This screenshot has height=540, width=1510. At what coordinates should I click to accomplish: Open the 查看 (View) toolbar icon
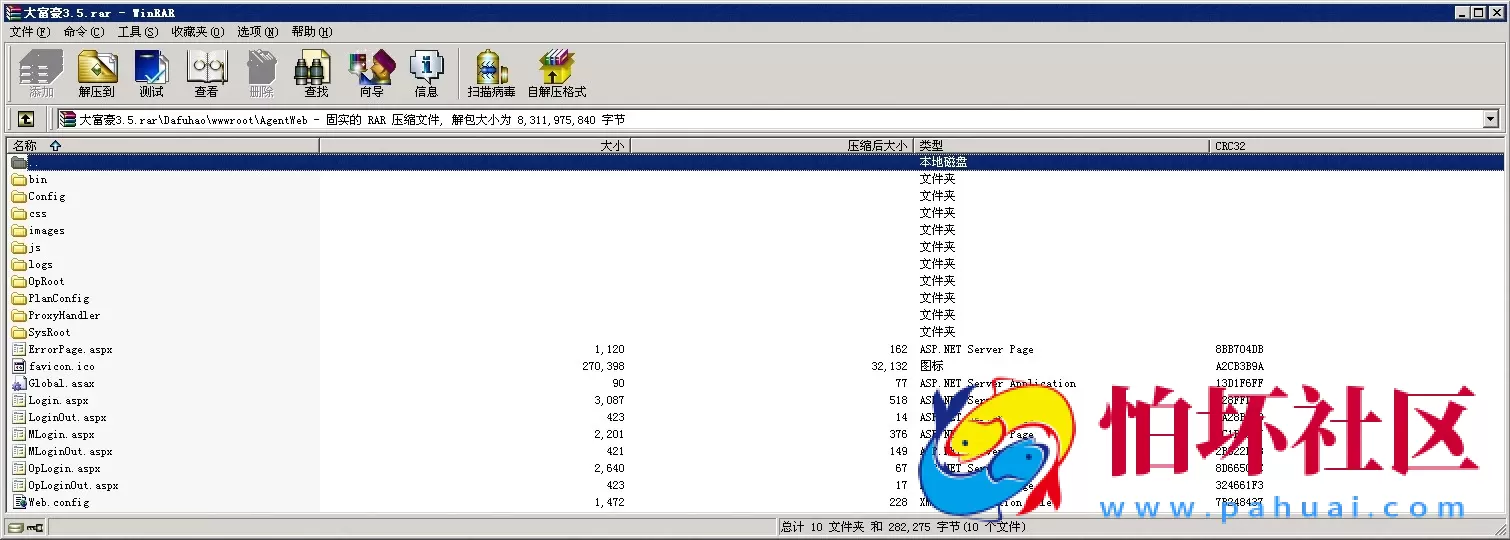(x=206, y=73)
